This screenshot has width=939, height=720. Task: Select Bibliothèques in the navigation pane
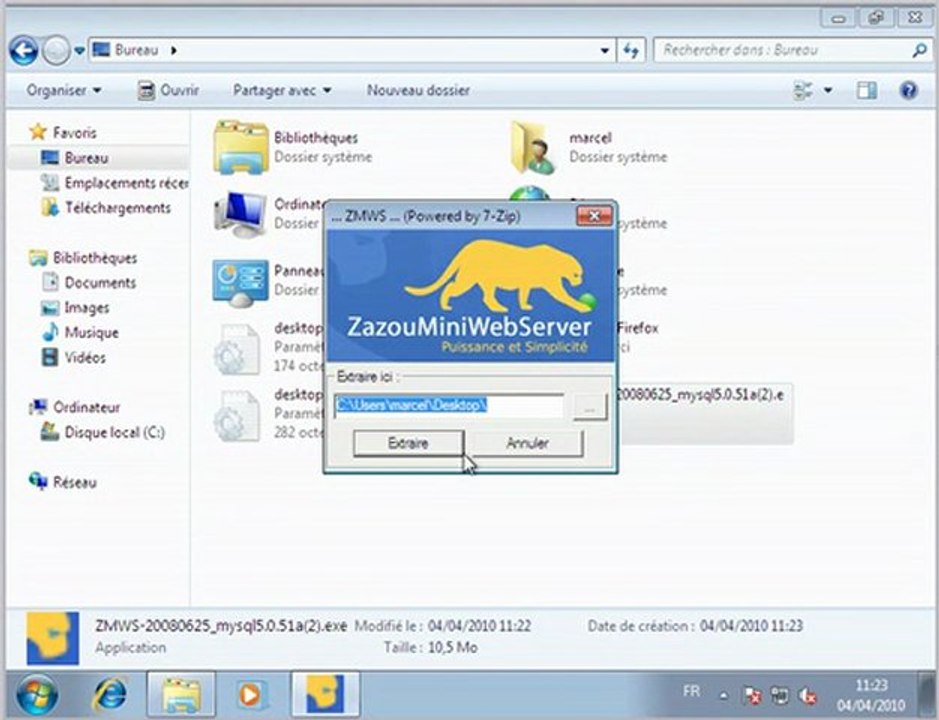pos(83,258)
